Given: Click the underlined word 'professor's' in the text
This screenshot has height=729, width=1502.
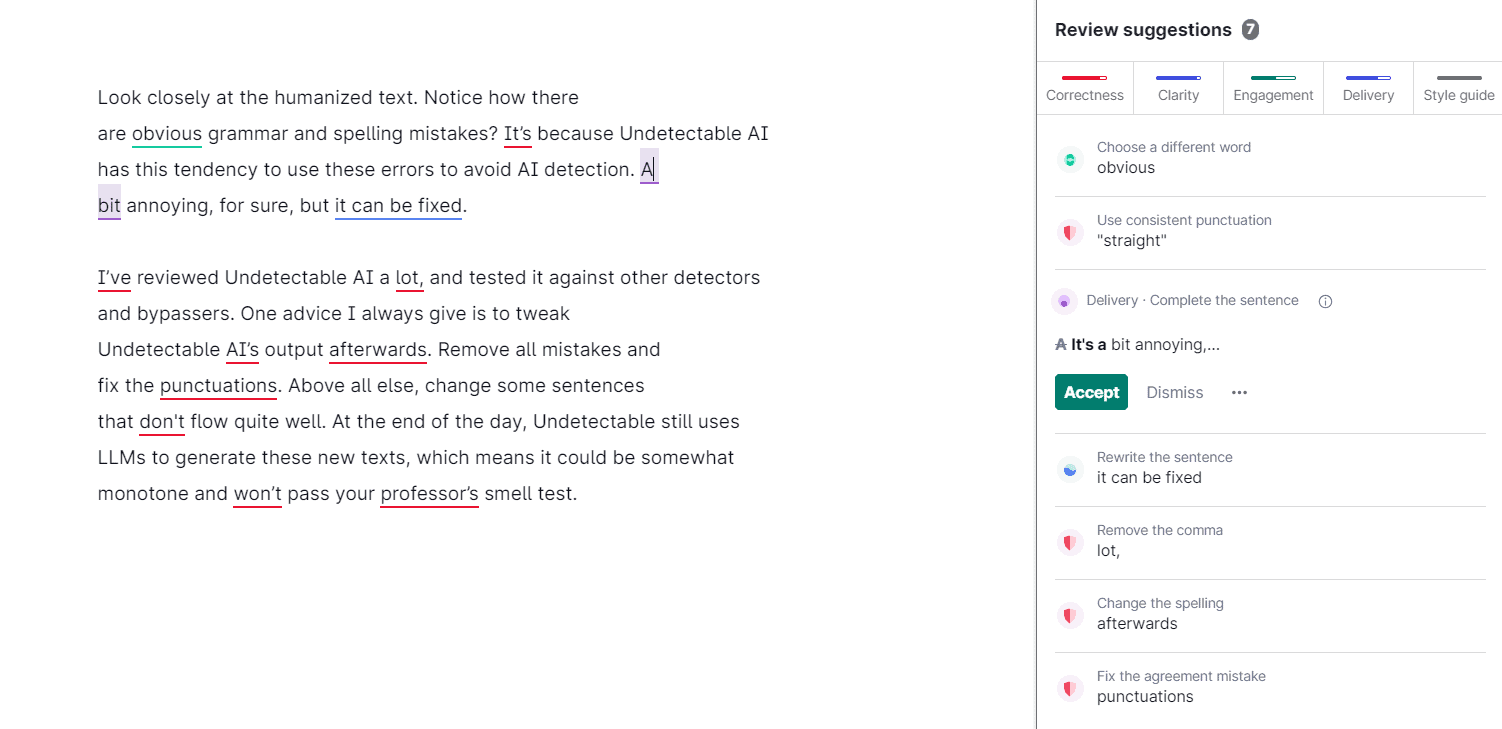Looking at the screenshot, I should [x=429, y=494].
